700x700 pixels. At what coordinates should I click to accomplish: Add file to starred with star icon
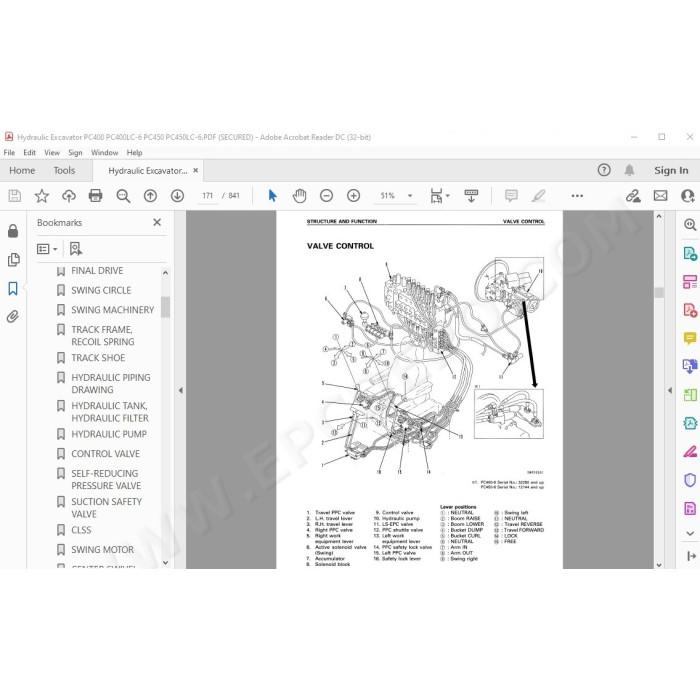(x=42, y=196)
